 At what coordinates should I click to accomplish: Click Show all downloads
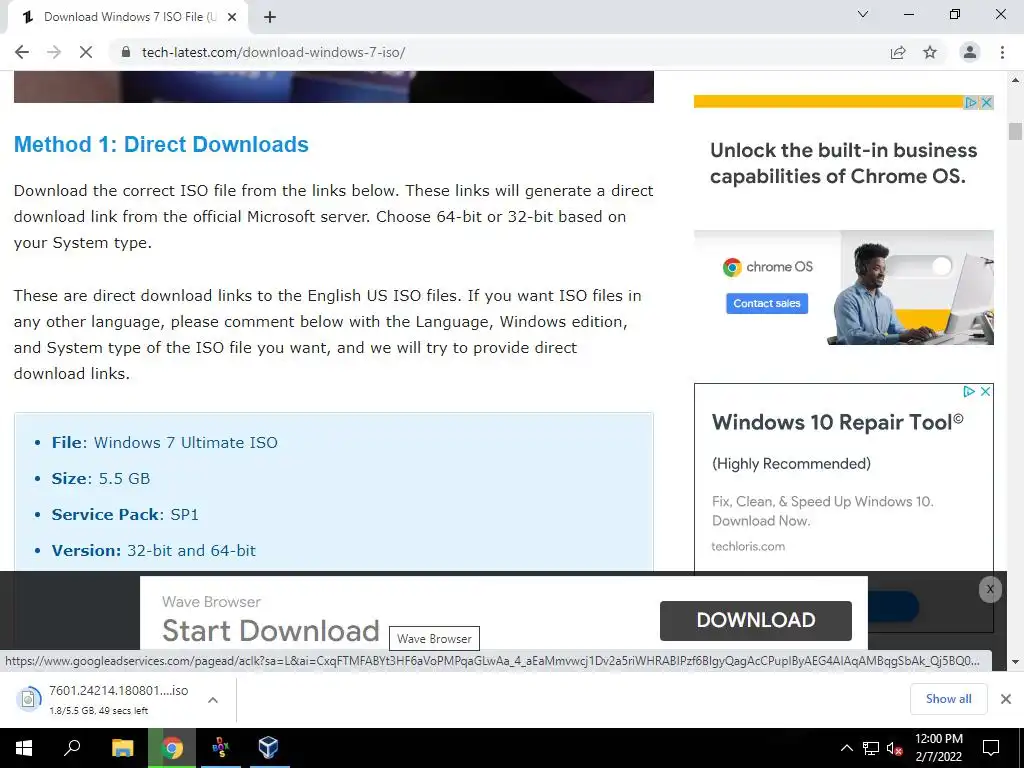[948, 699]
